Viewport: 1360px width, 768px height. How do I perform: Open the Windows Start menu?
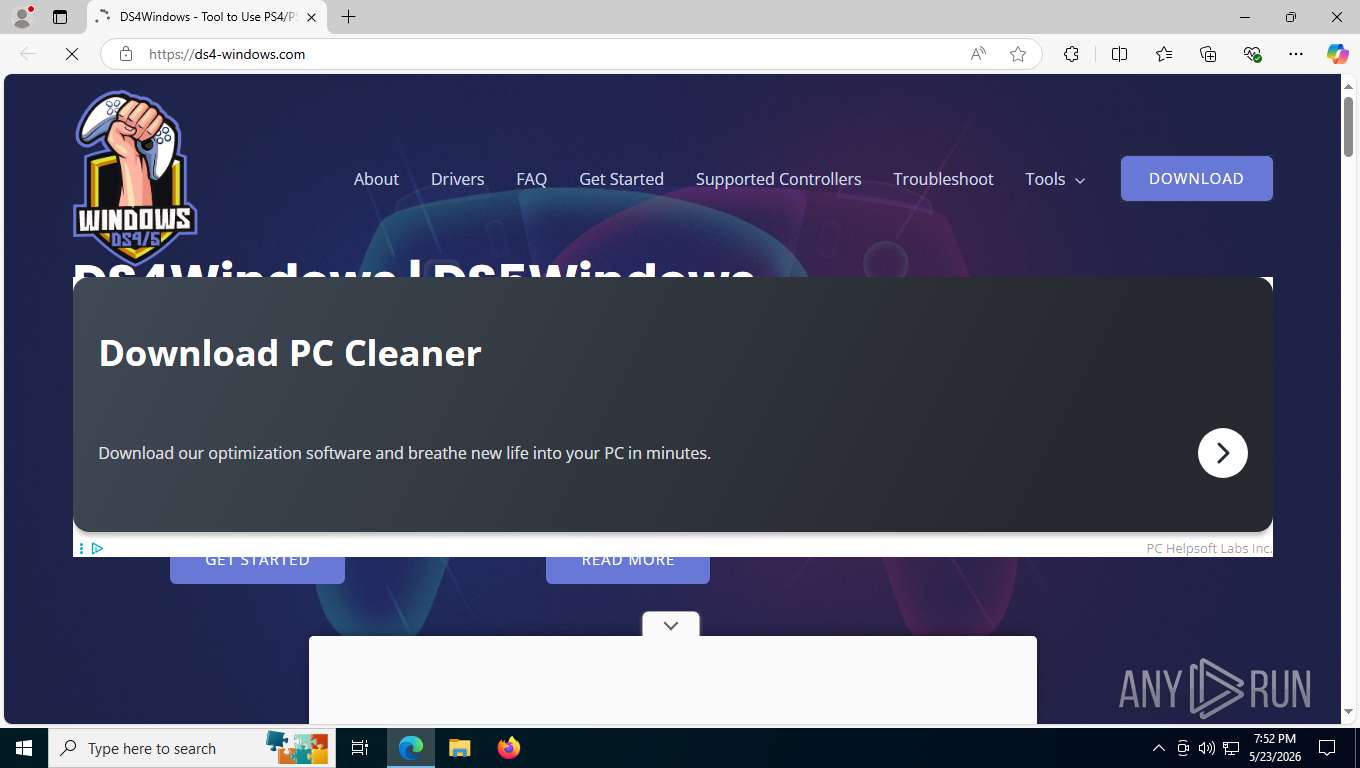click(x=24, y=748)
